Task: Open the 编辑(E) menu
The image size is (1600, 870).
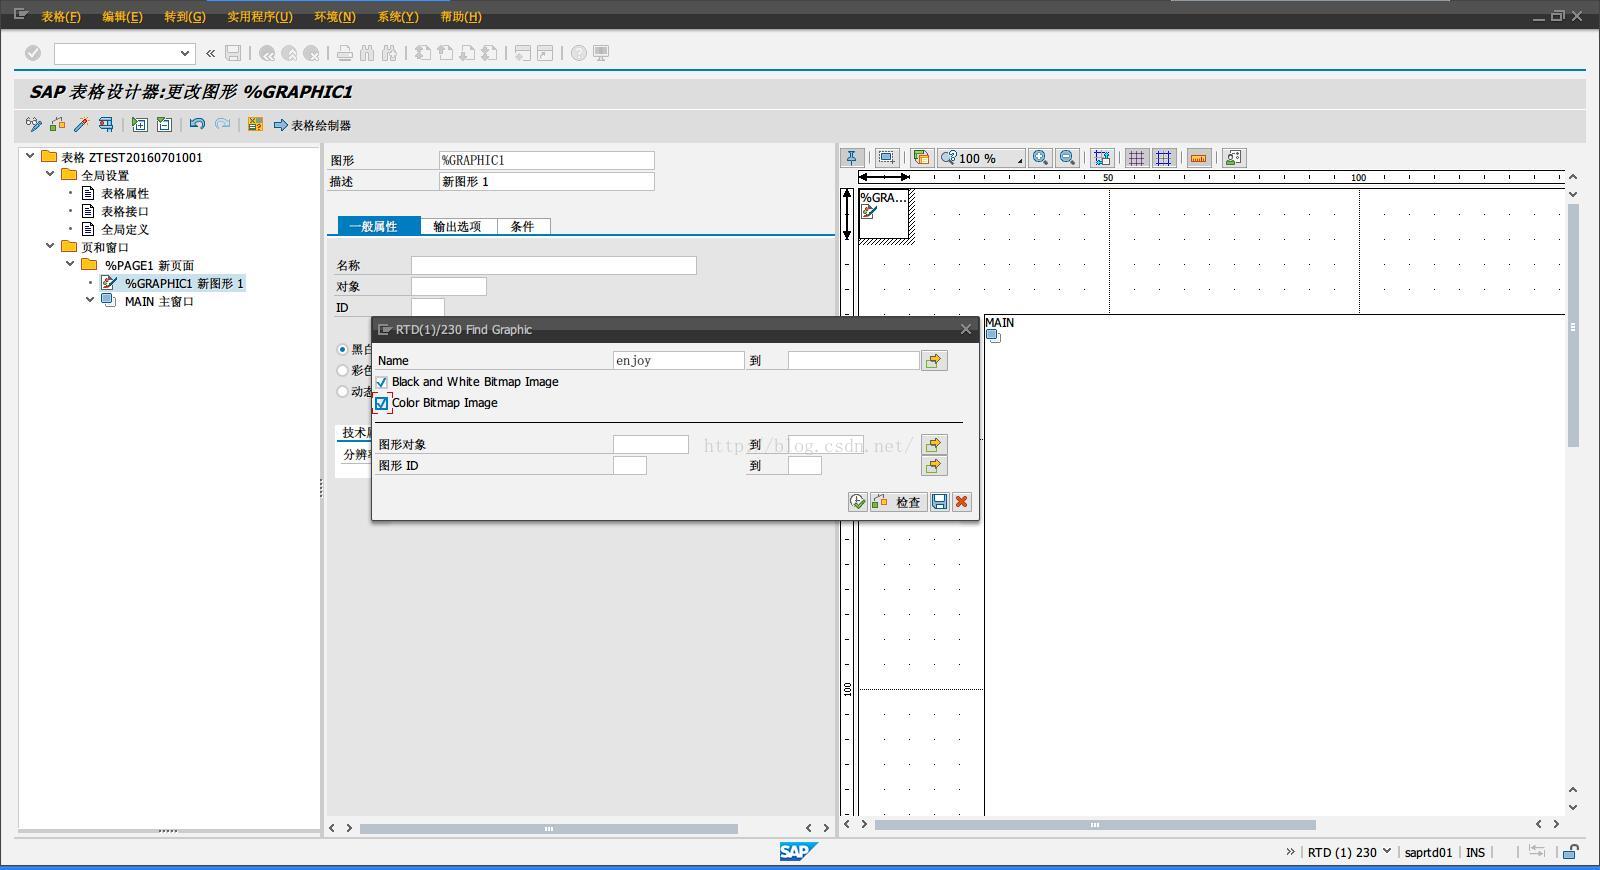Action: point(122,16)
